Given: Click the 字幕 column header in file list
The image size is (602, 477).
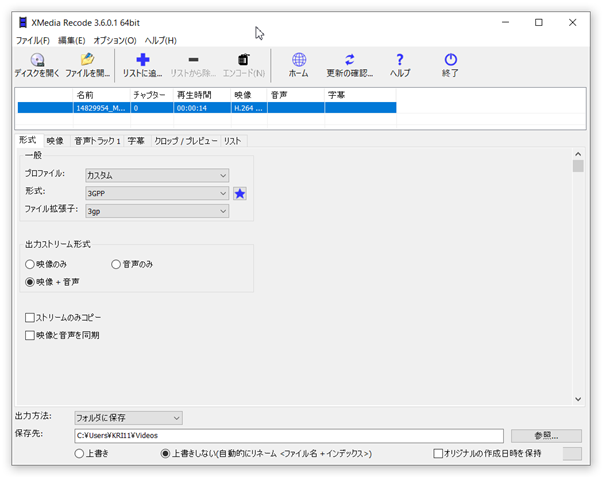Looking at the screenshot, I should [360, 95].
